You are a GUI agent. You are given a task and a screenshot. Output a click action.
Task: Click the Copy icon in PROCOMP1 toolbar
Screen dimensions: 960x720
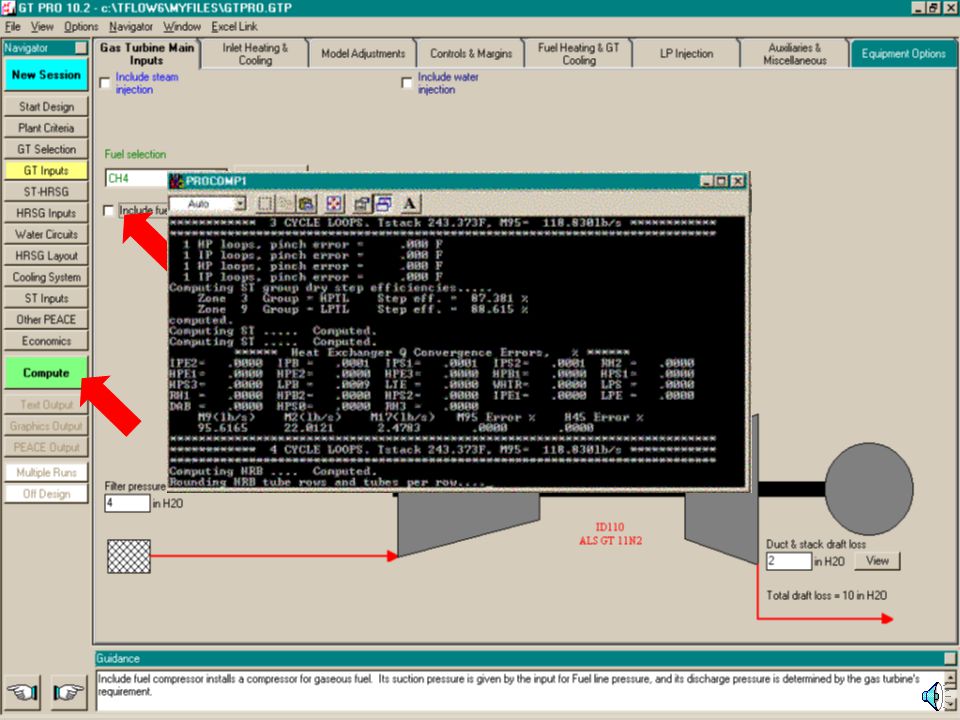coord(285,204)
